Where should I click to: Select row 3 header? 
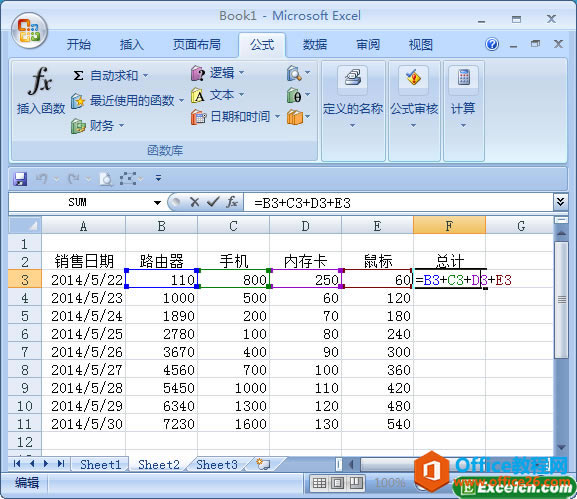[25, 280]
